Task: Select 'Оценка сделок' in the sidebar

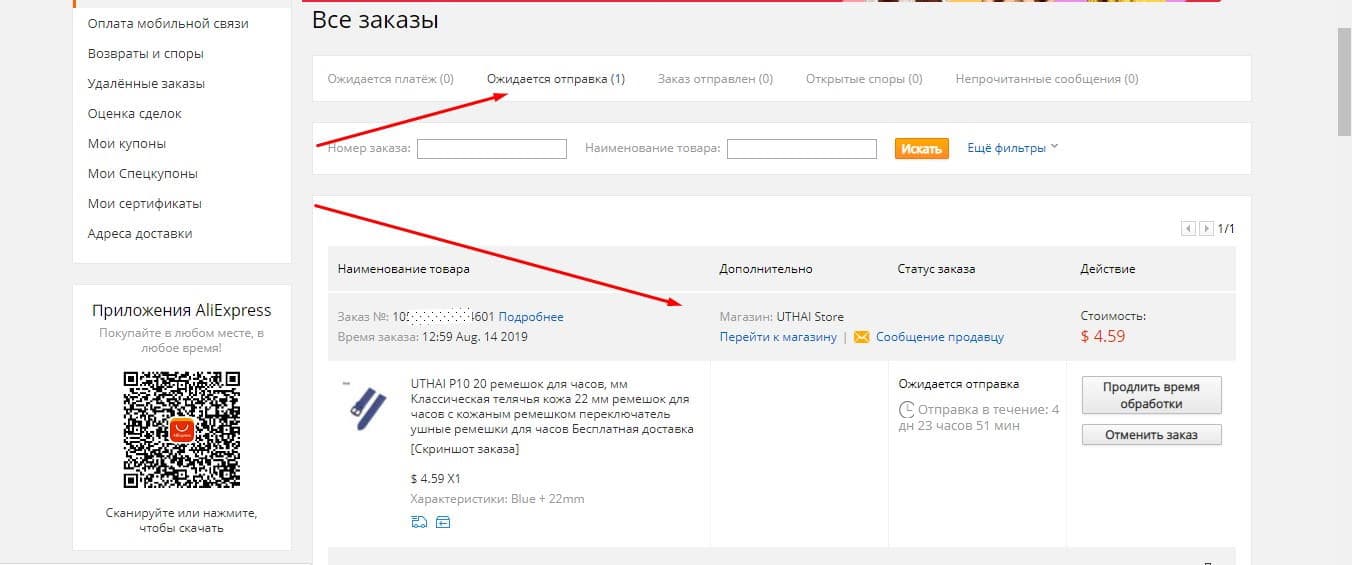Action: pos(135,113)
